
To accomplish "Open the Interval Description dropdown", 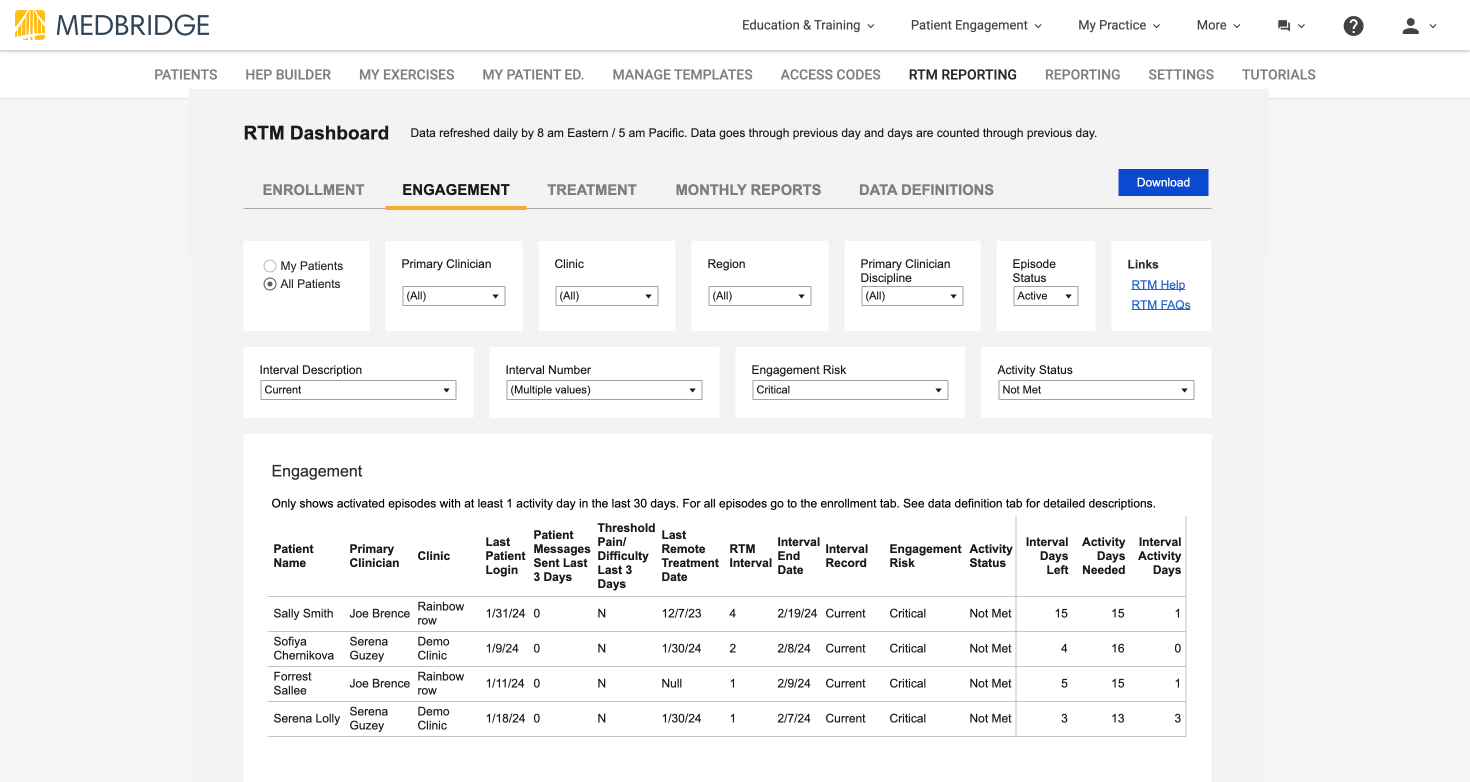I will [358, 390].
